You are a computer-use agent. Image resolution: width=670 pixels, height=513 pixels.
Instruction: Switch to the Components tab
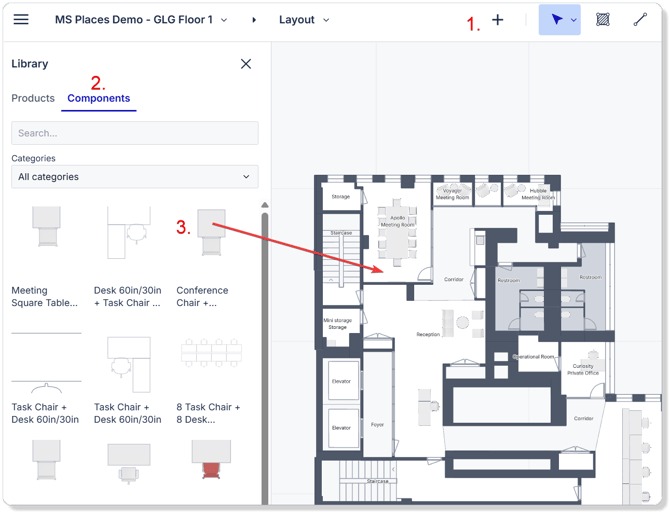(x=98, y=98)
